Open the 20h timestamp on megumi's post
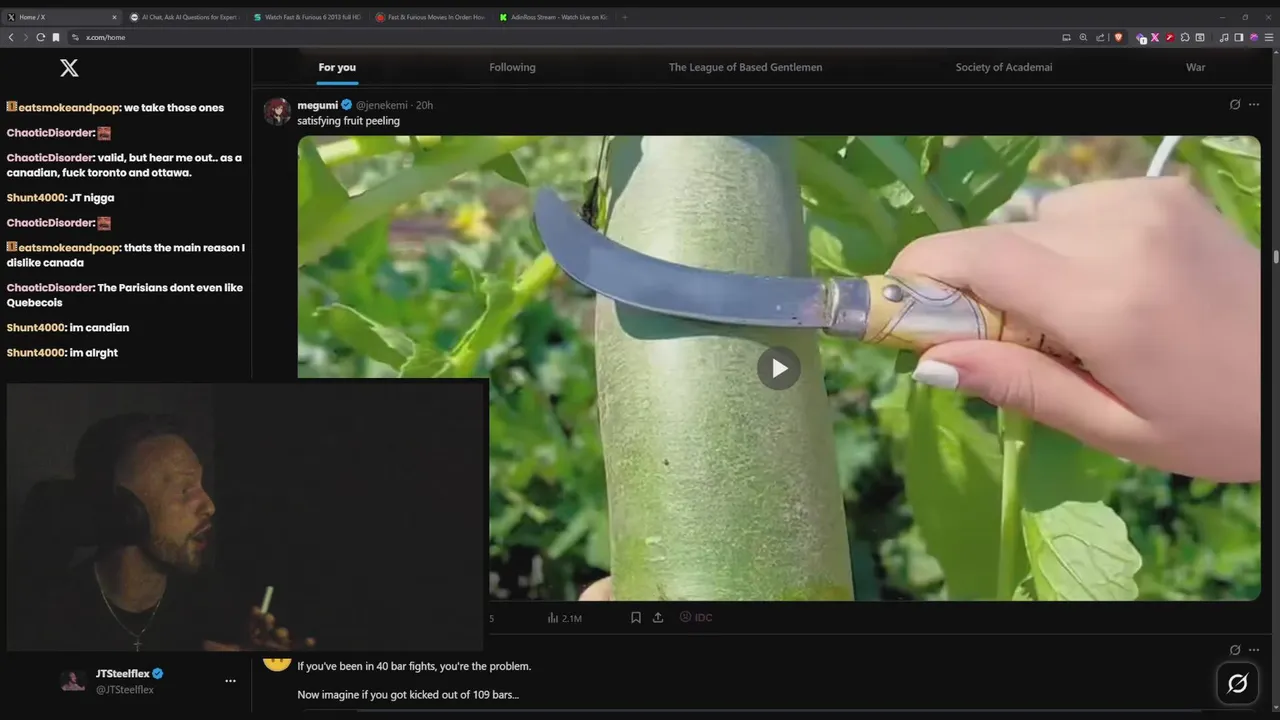 coord(425,105)
